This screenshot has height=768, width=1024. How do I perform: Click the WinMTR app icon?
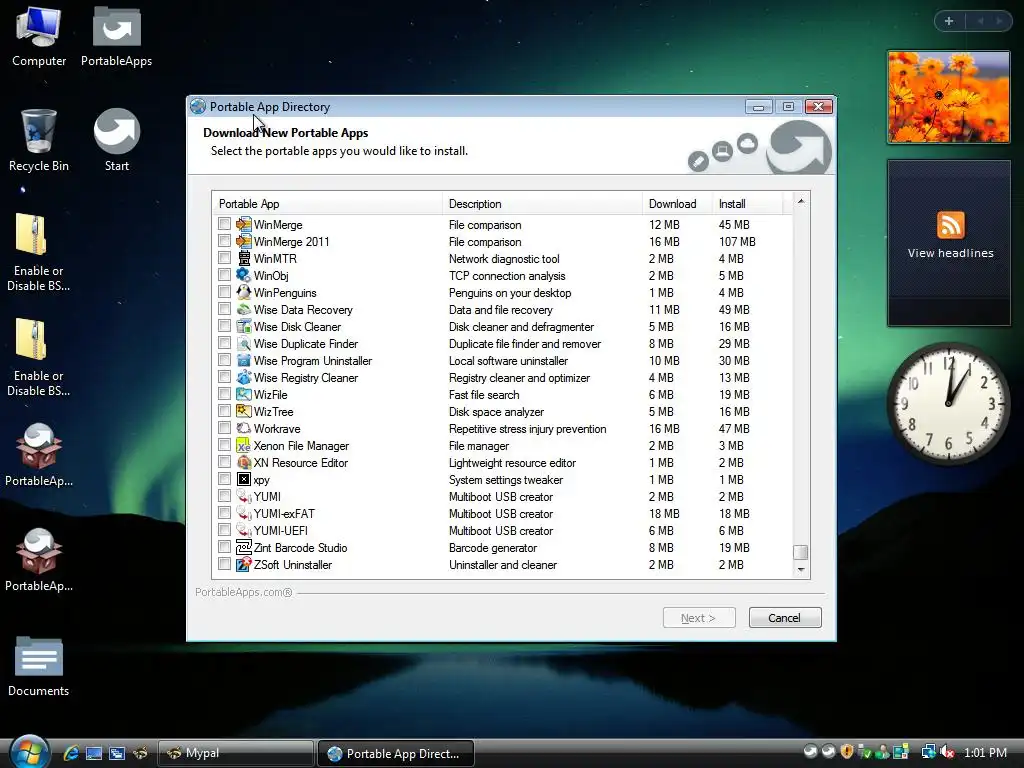click(244, 258)
